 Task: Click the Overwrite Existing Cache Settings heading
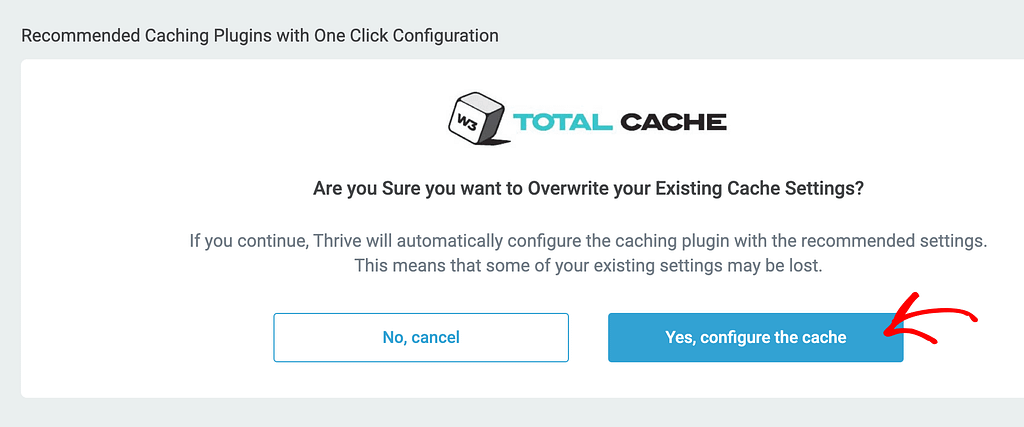(588, 189)
